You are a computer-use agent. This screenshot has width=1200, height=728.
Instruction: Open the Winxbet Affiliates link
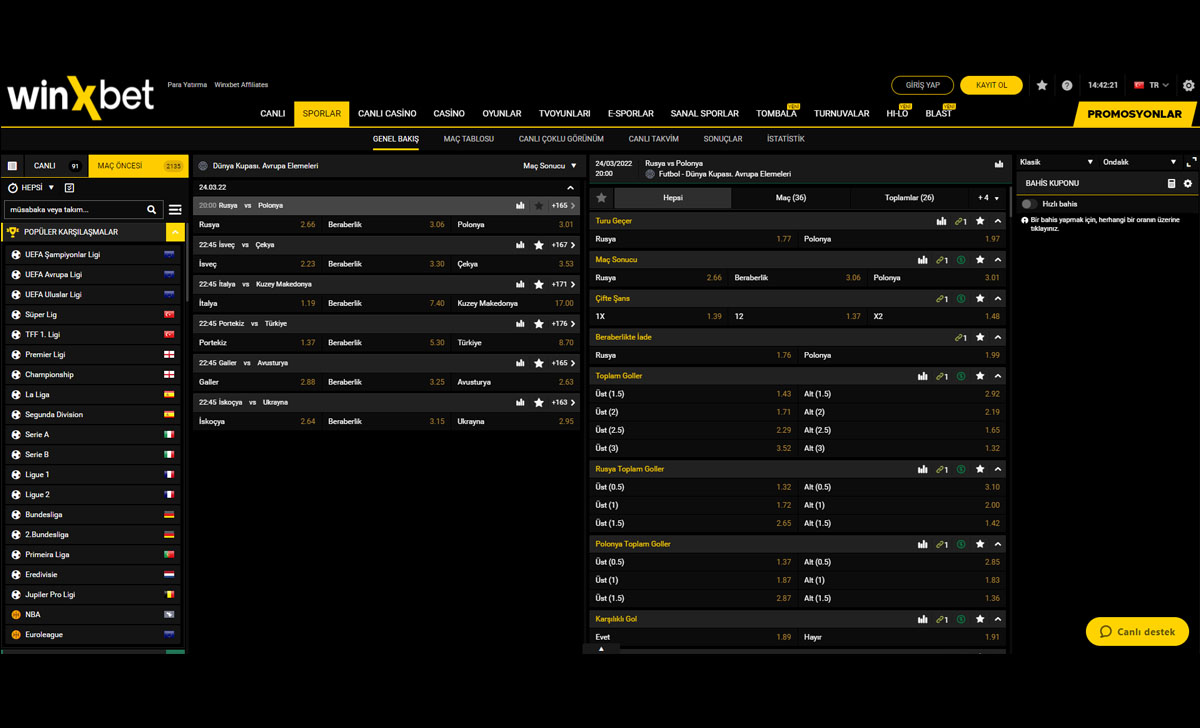point(241,85)
